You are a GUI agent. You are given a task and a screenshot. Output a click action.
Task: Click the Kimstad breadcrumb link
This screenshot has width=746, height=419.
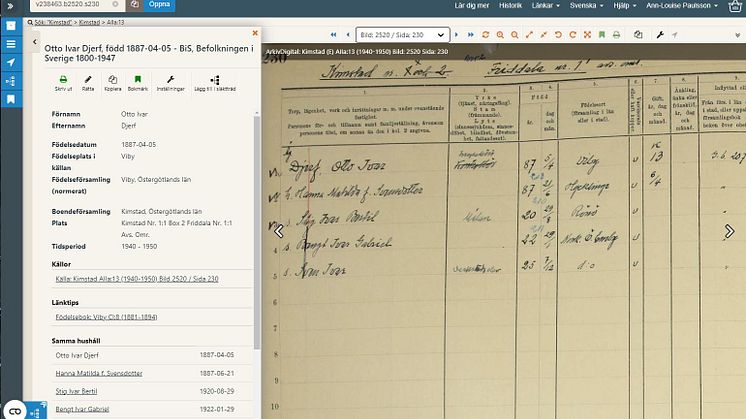(x=89, y=22)
